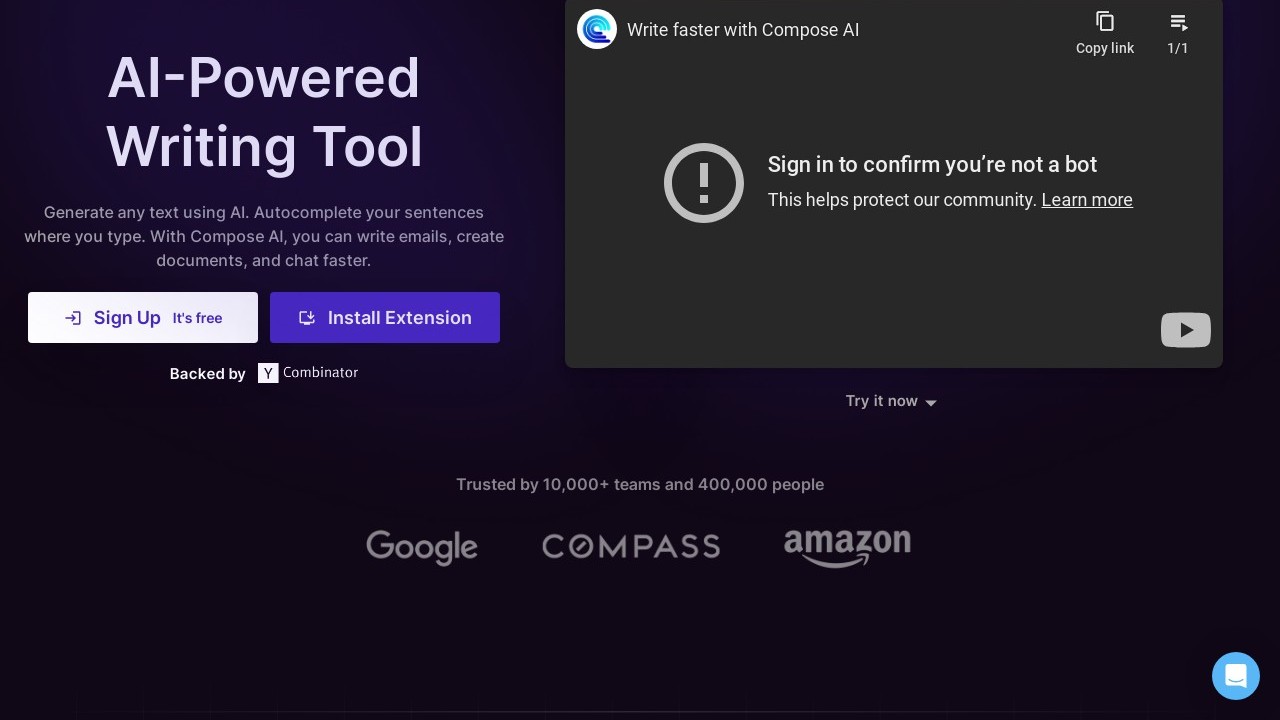Viewport: 1280px width, 720px height.
Task: Click the exclamation warning icon in the video
Action: tap(704, 183)
